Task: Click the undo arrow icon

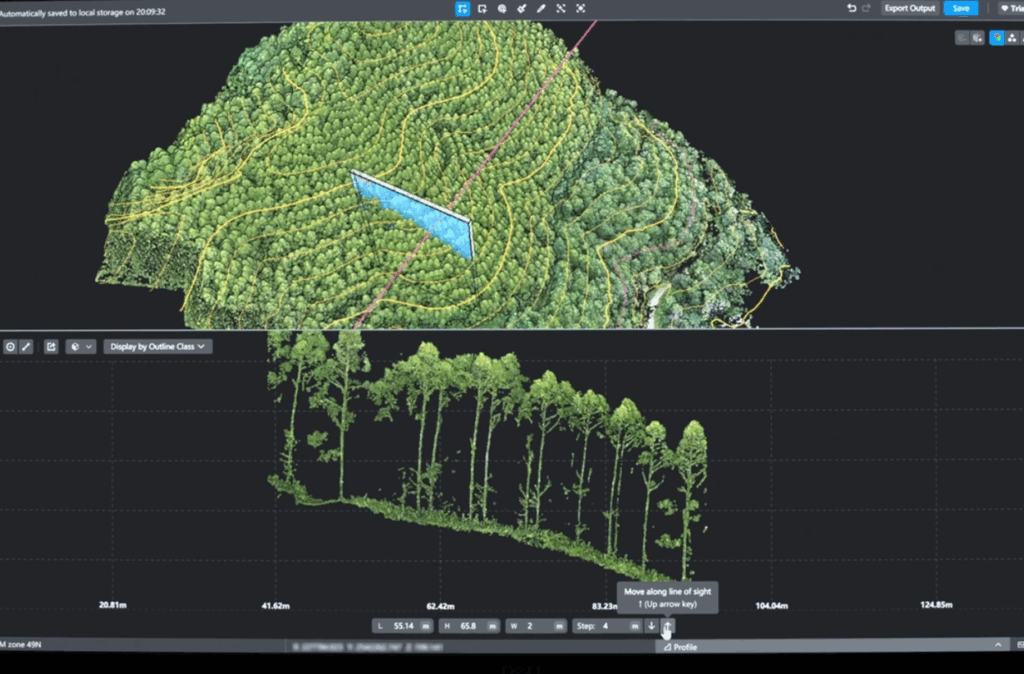Action: coord(852,8)
